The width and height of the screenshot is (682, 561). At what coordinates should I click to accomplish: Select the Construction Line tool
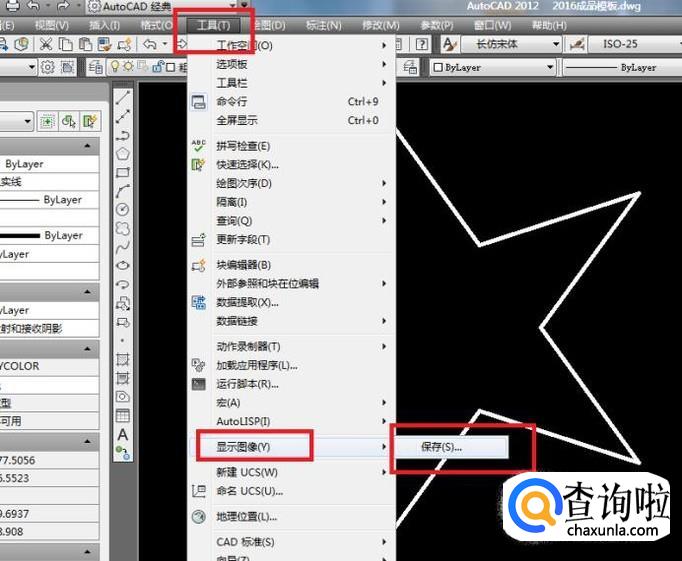[123, 116]
